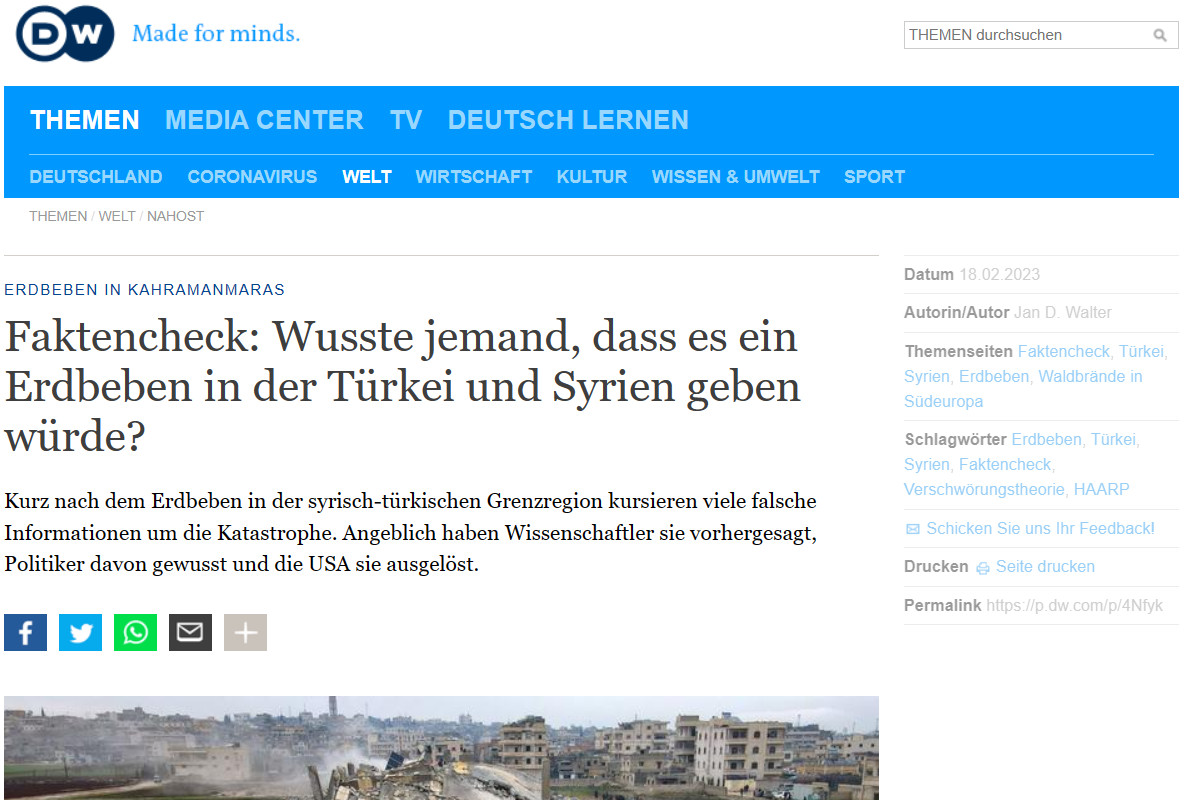This screenshot has height=800, width=1200.
Task: Click the search magnifier icon
Action: pyautogui.click(x=1160, y=35)
